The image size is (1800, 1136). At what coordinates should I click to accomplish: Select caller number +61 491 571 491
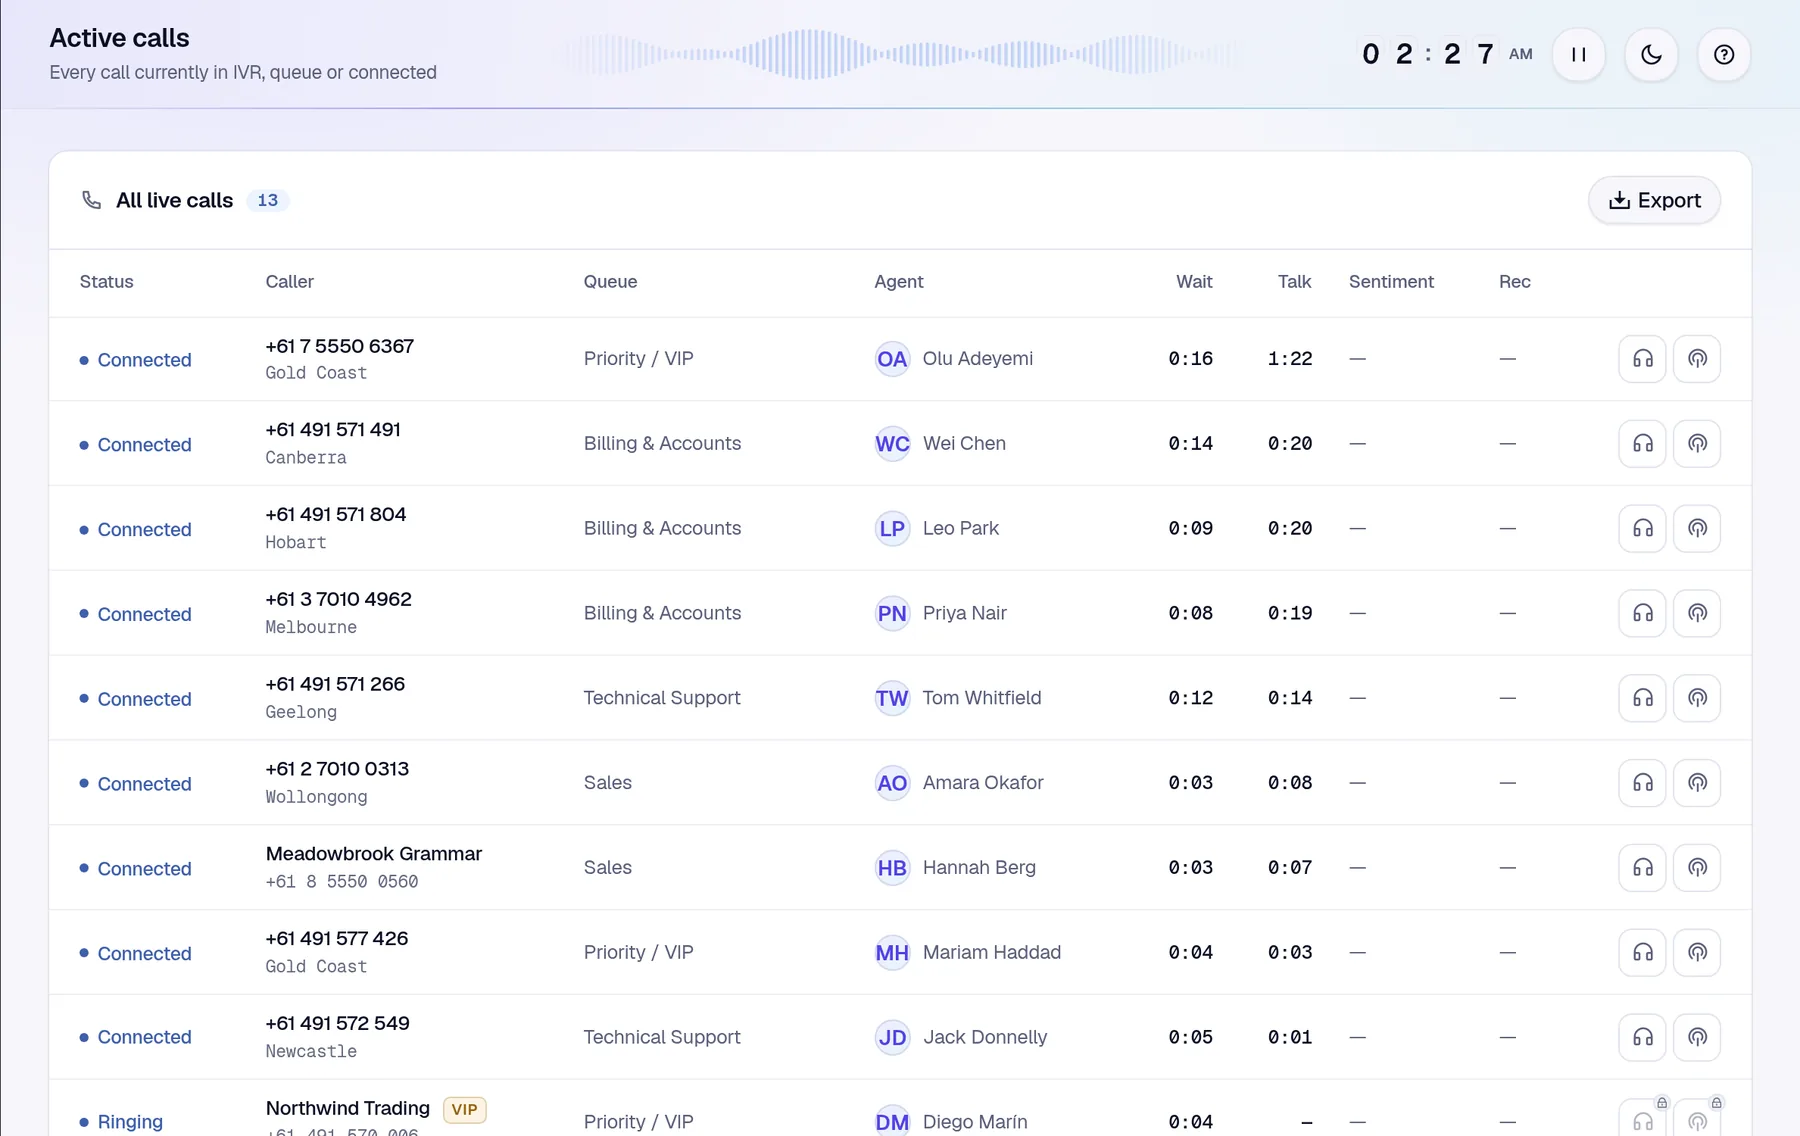click(x=333, y=430)
